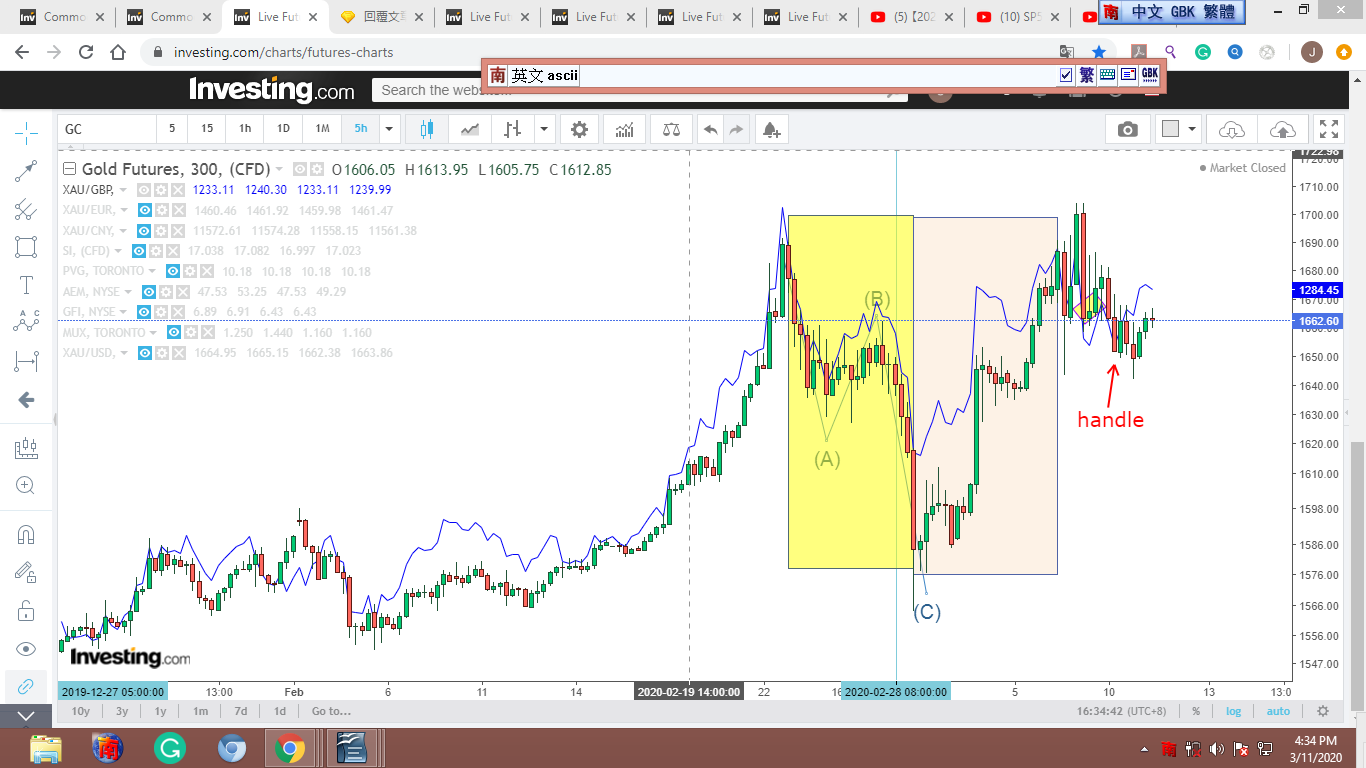The image size is (1366, 768).
Task: Toggle XAU/EUR series visibility
Action: (x=145, y=210)
